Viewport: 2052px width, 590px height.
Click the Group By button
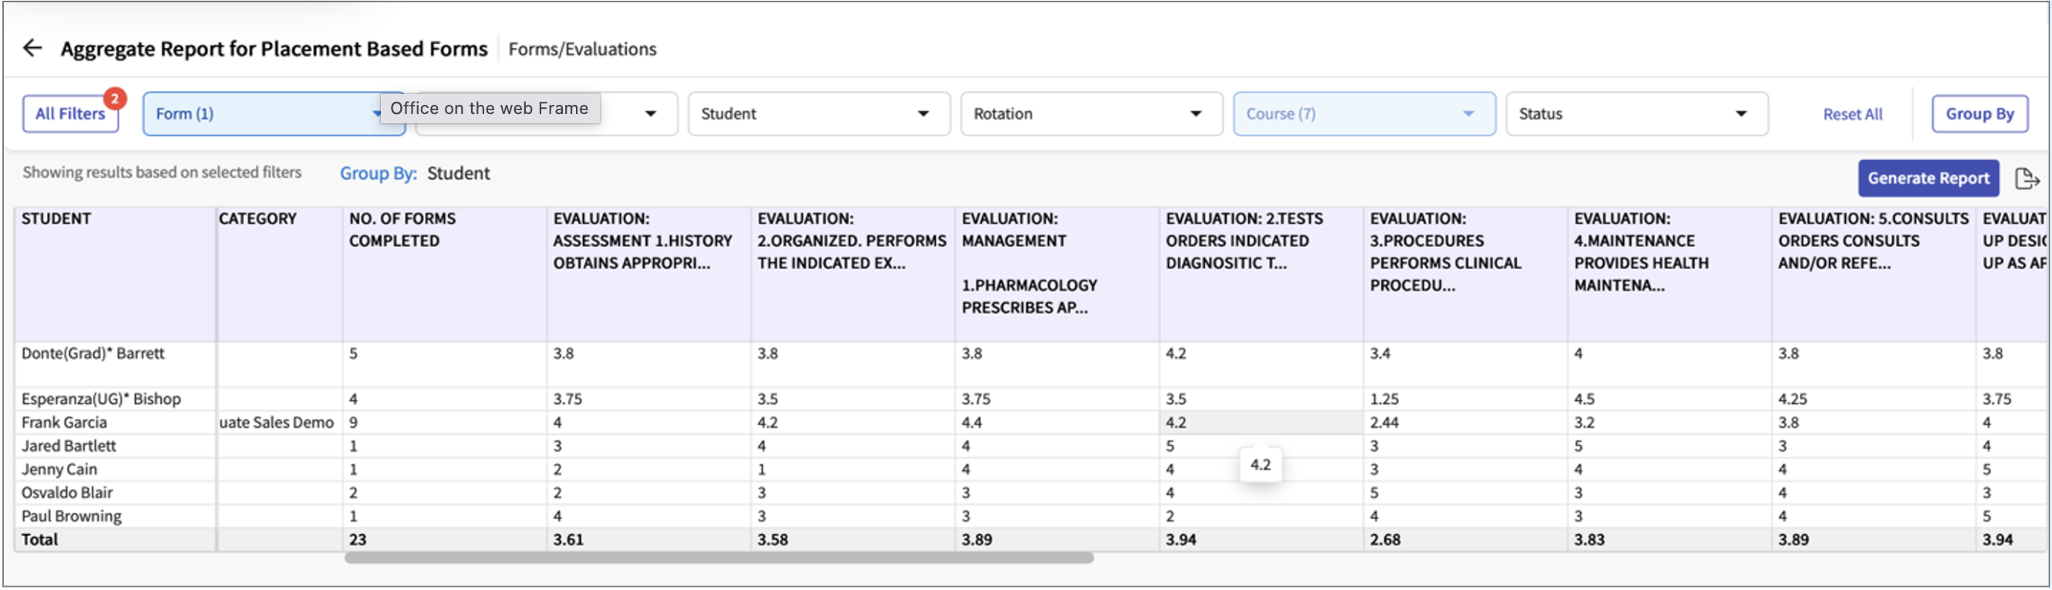coord(1979,114)
